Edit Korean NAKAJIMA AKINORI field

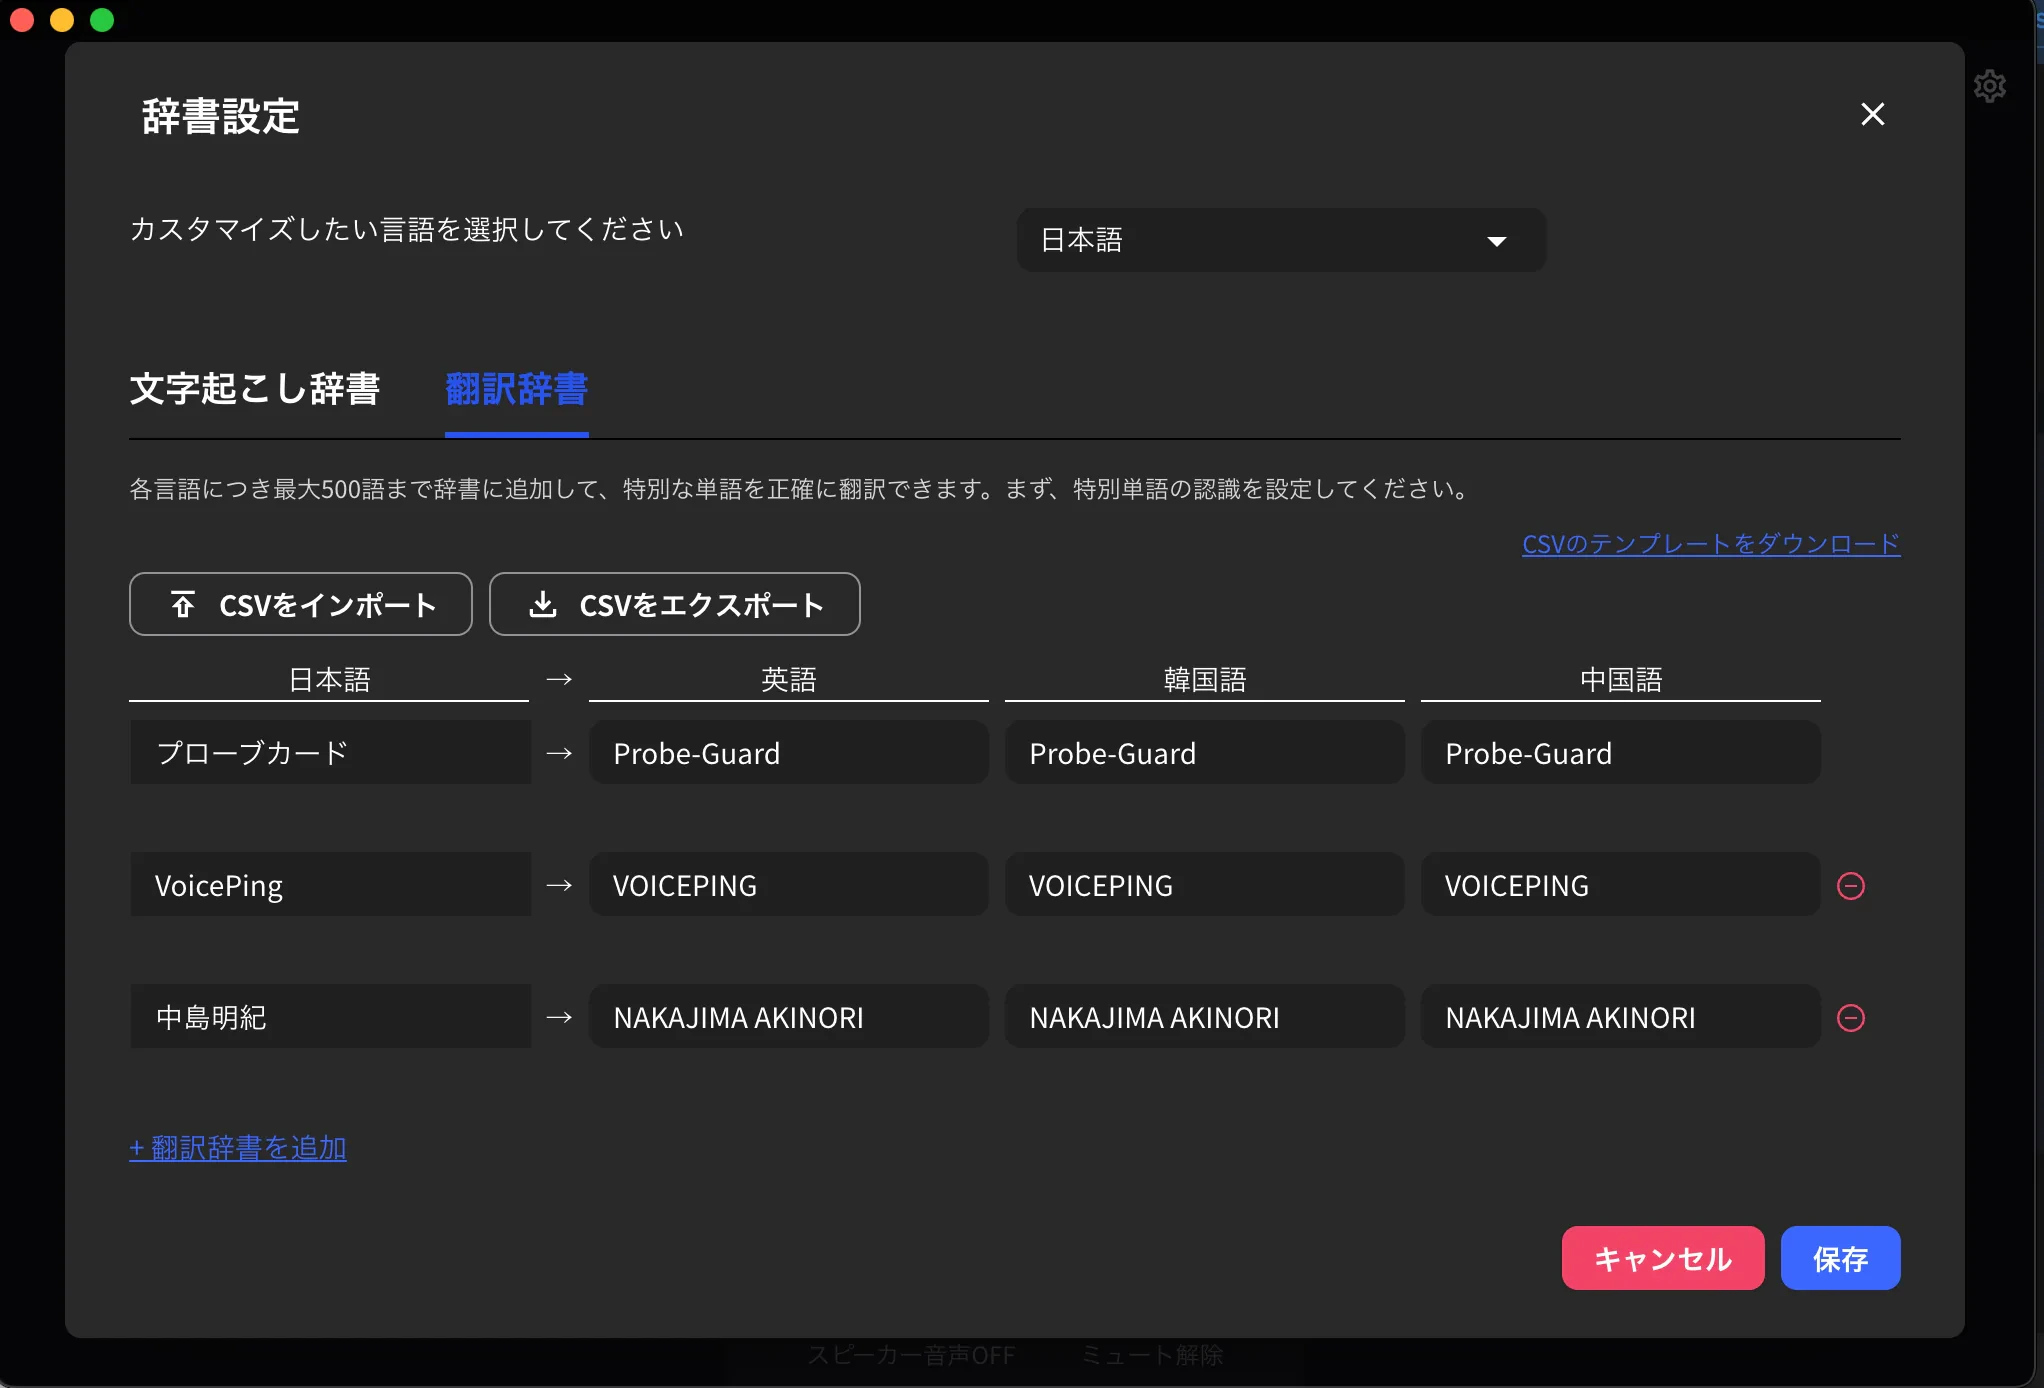click(1205, 1016)
